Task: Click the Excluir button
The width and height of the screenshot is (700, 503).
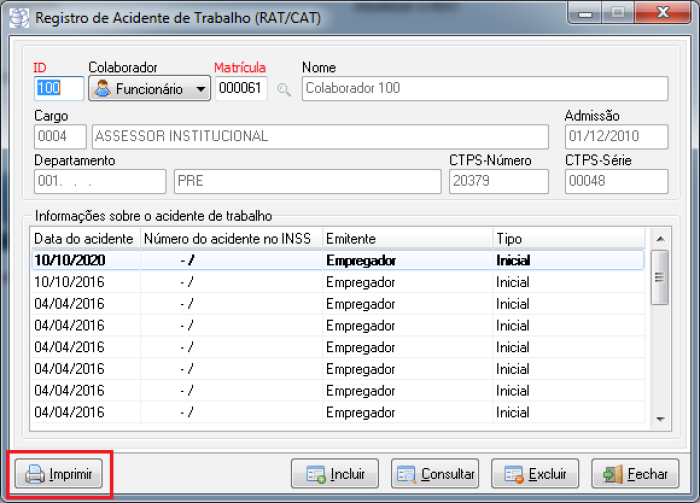Action: coord(536,474)
